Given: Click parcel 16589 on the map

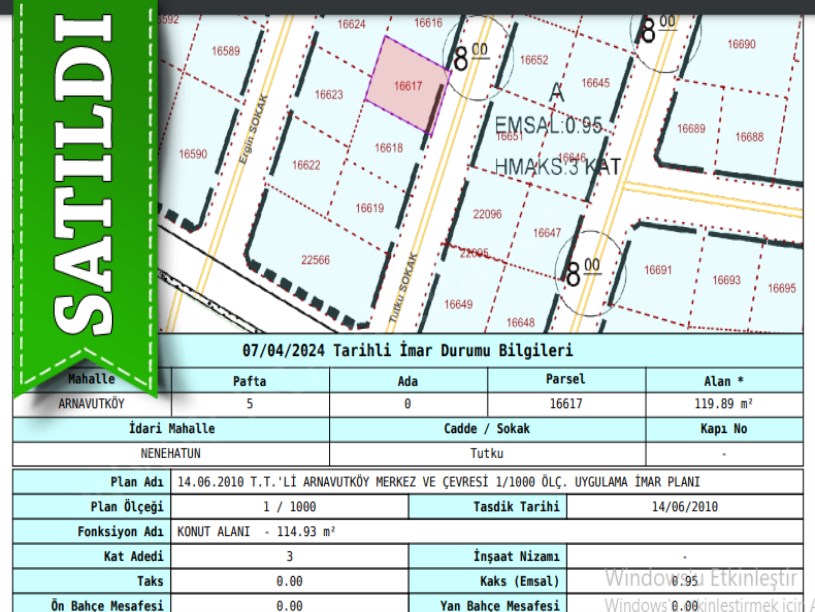Looking at the screenshot, I should pos(226,51).
